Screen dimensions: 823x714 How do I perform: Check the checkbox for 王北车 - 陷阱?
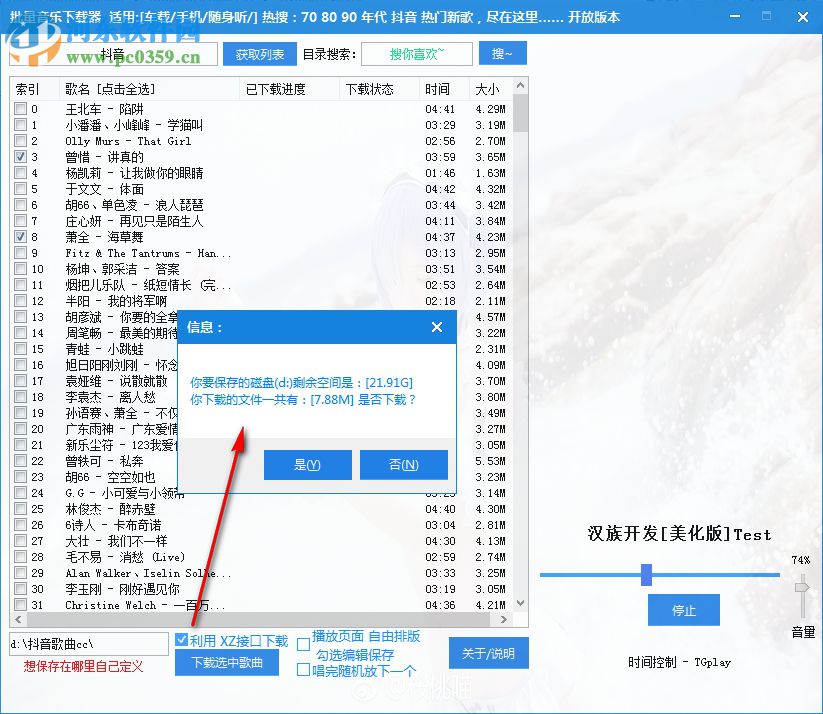[22, 108]
